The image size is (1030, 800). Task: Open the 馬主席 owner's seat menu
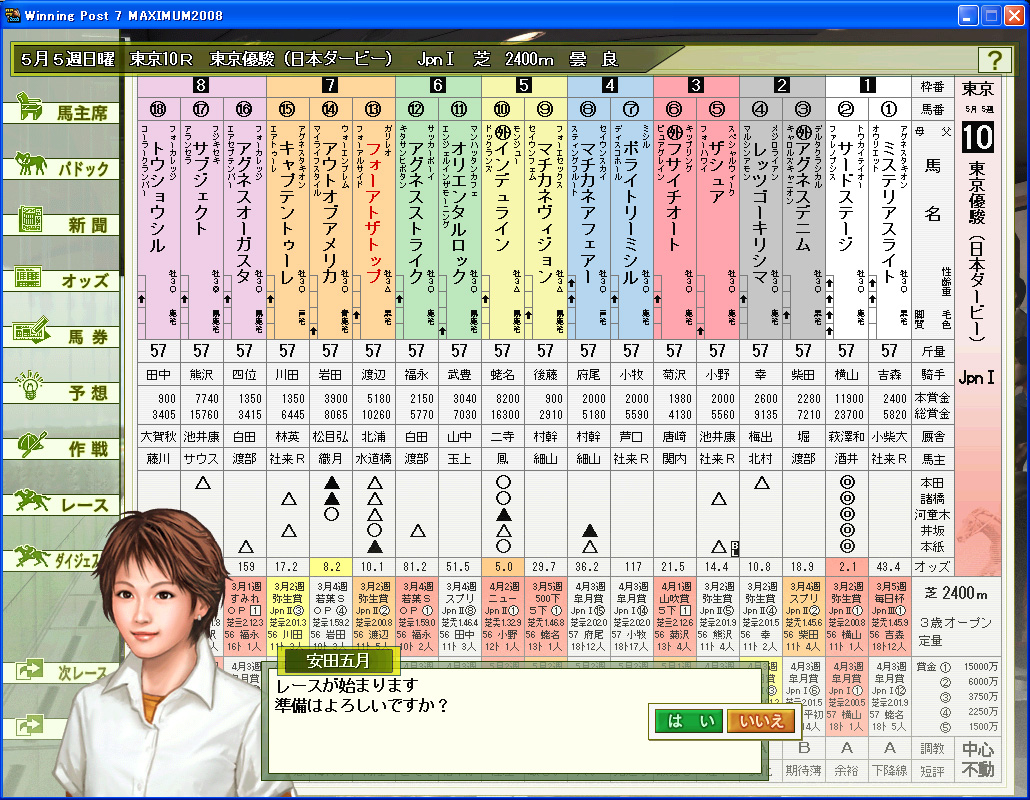62,110
